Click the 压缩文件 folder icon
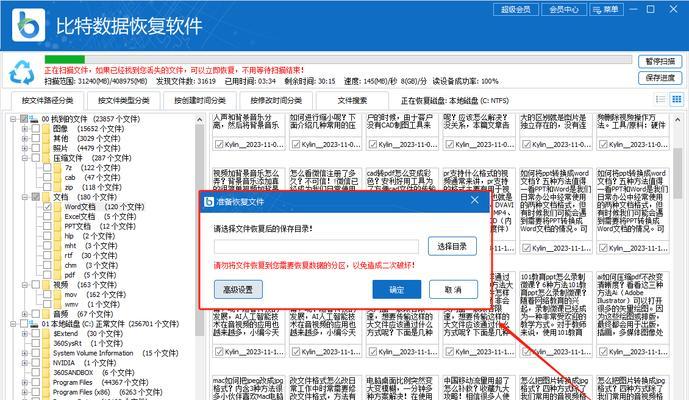Image resolution: width=689 pixels, height=400 pixels. coord(46,158)
